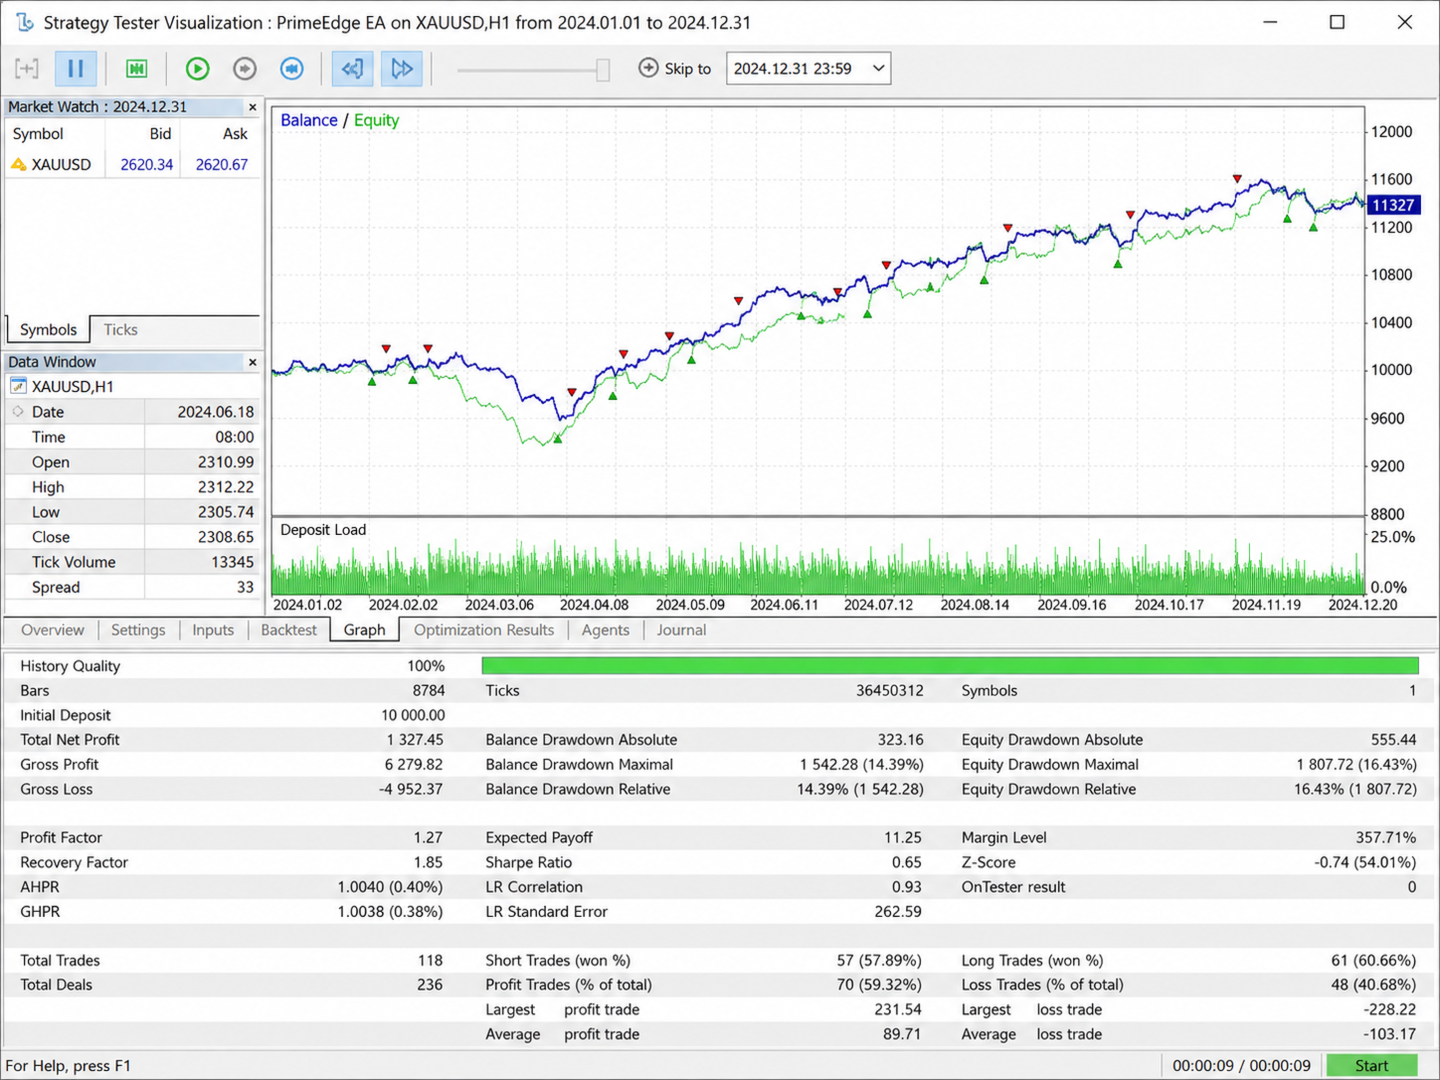Open the Backtest tab
1440x1080 pixels.
(288, 630)
